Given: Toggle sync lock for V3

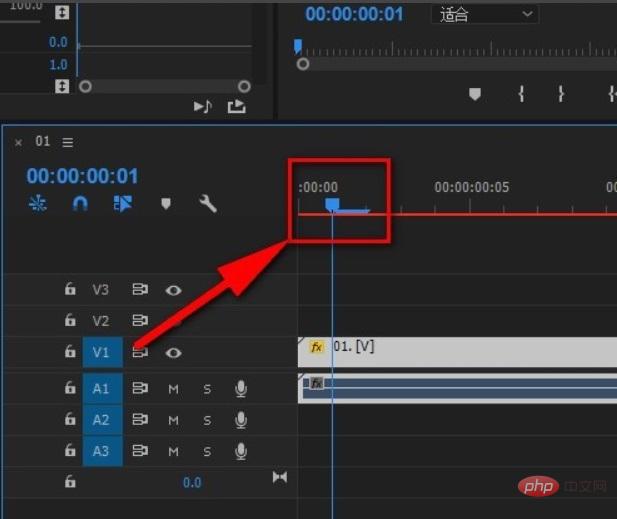Looking at the screenshot, I should (x=140, y=289).
